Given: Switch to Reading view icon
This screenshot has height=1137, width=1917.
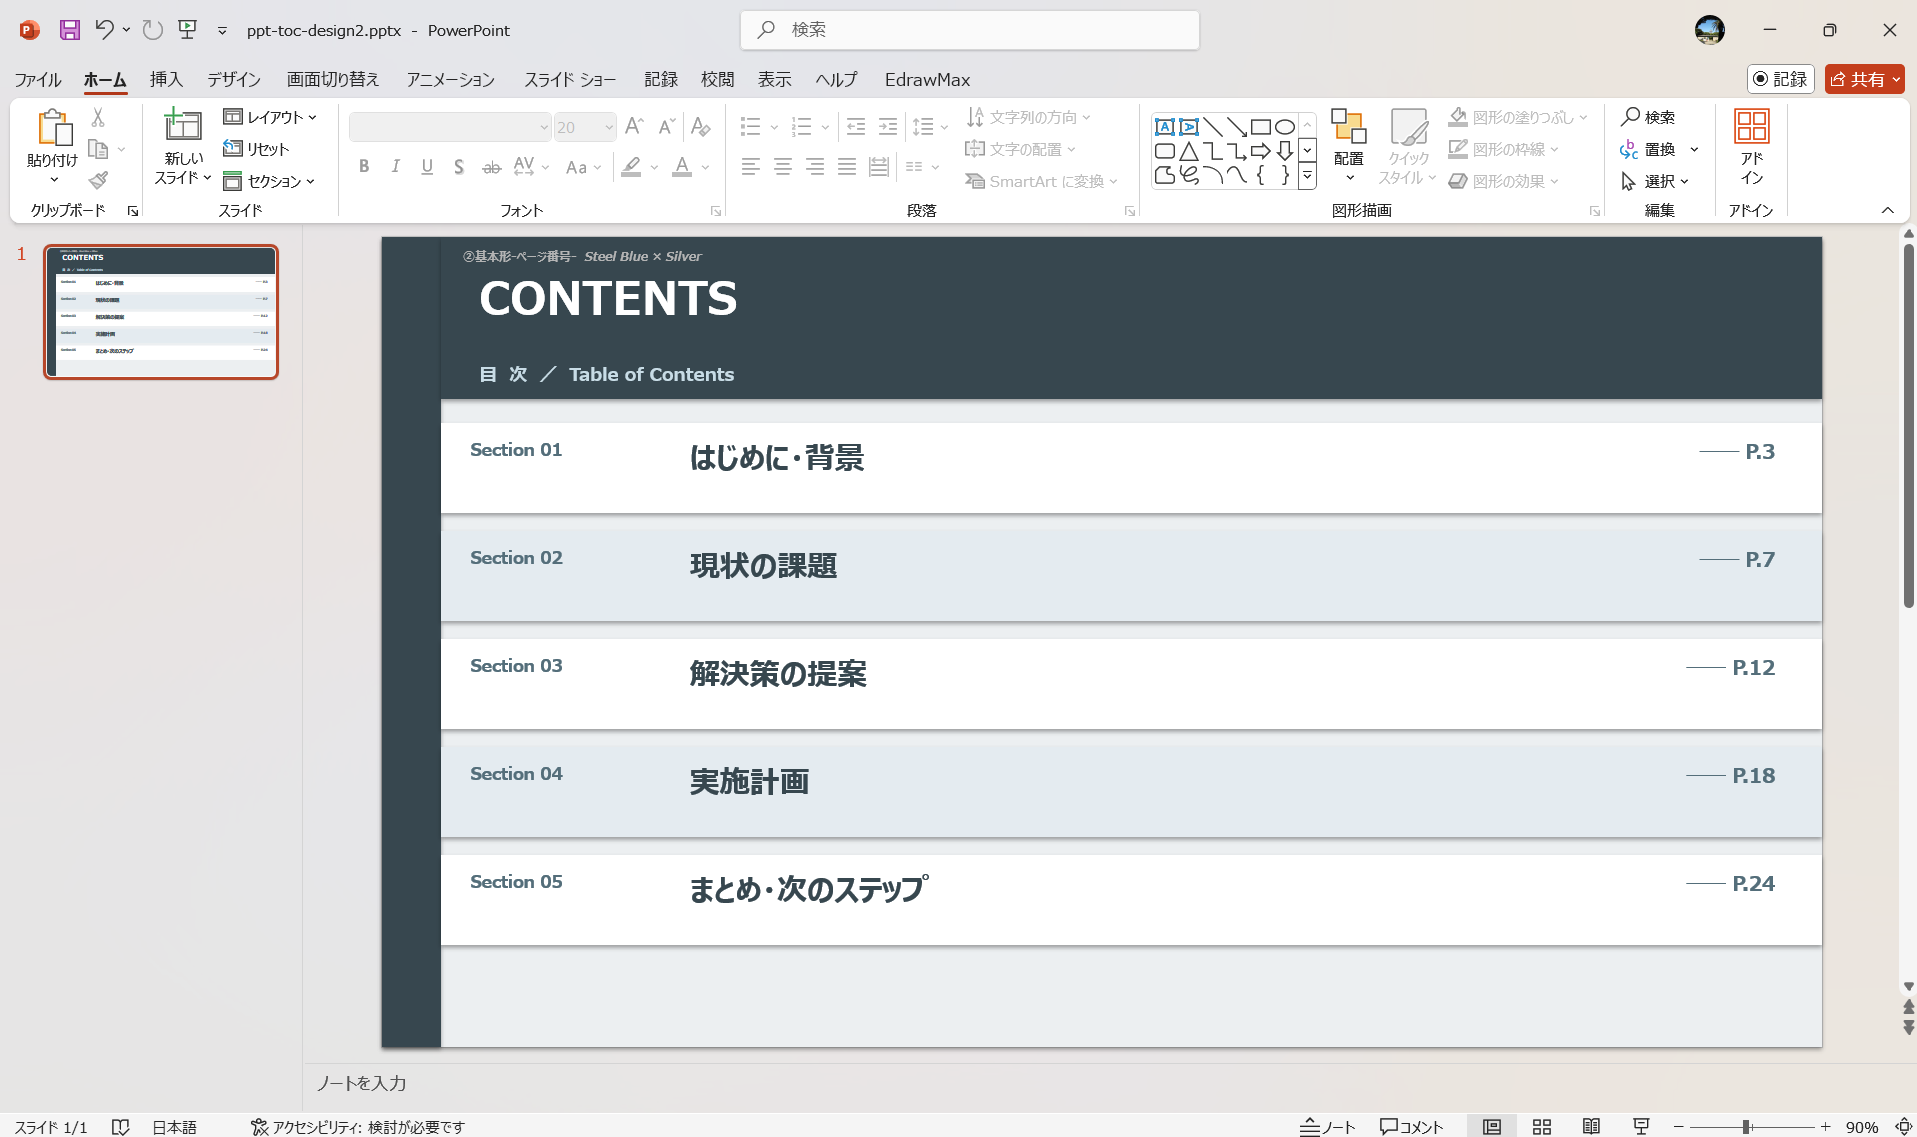Looking at the screenshot, I should point(1591,1126).
